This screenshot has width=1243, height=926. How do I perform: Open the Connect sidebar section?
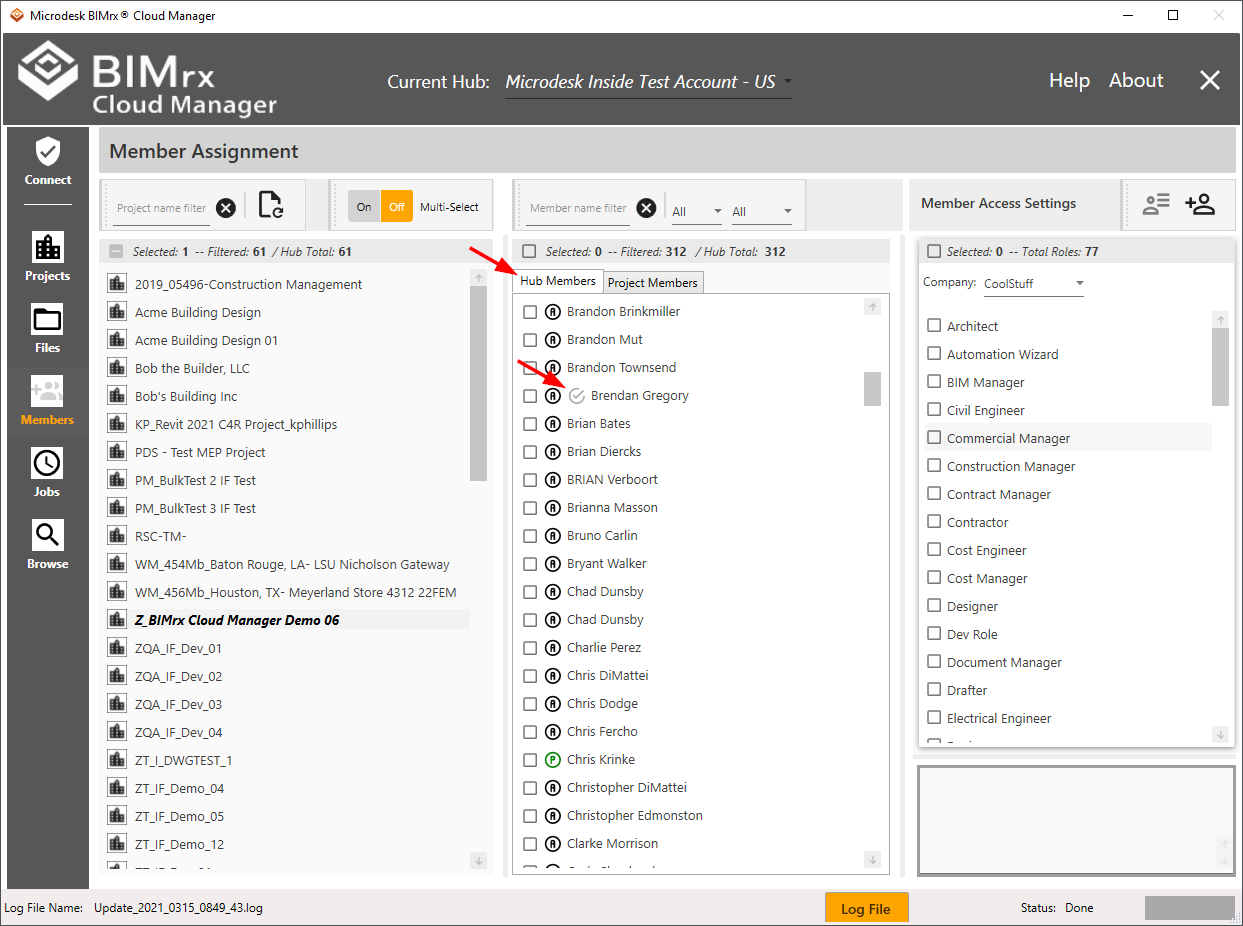click(x=48, y=162)
